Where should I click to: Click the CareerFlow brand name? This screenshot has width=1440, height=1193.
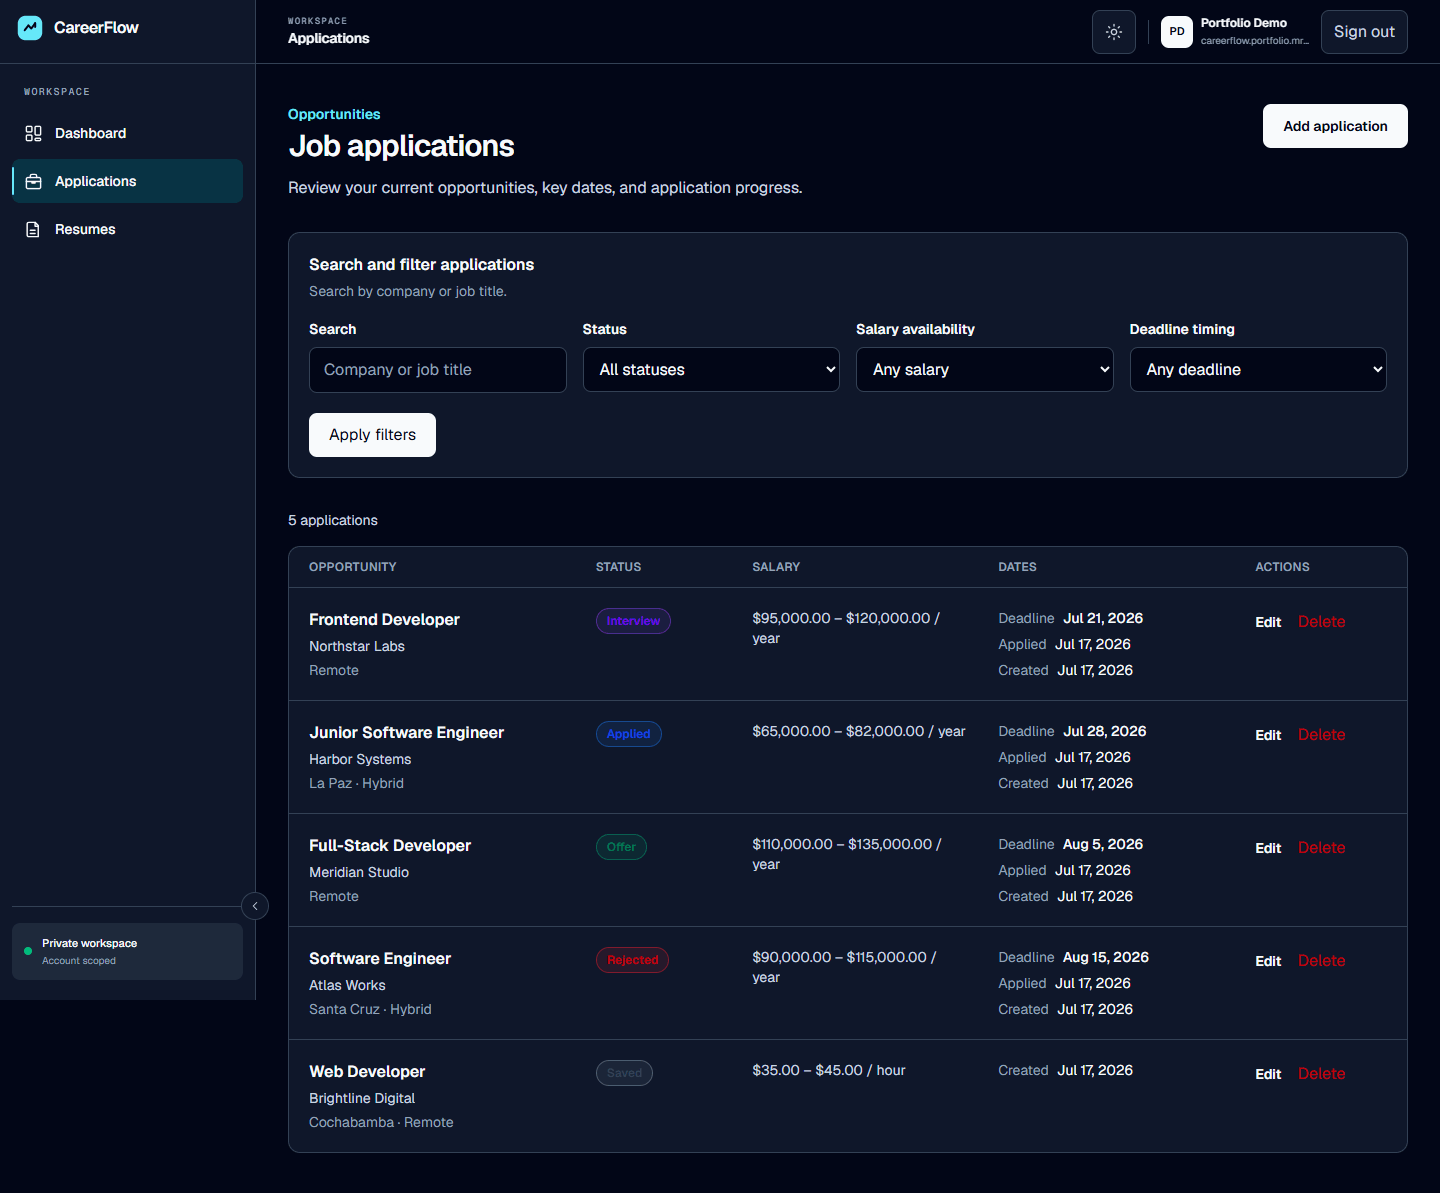click(x=96, y=28)
